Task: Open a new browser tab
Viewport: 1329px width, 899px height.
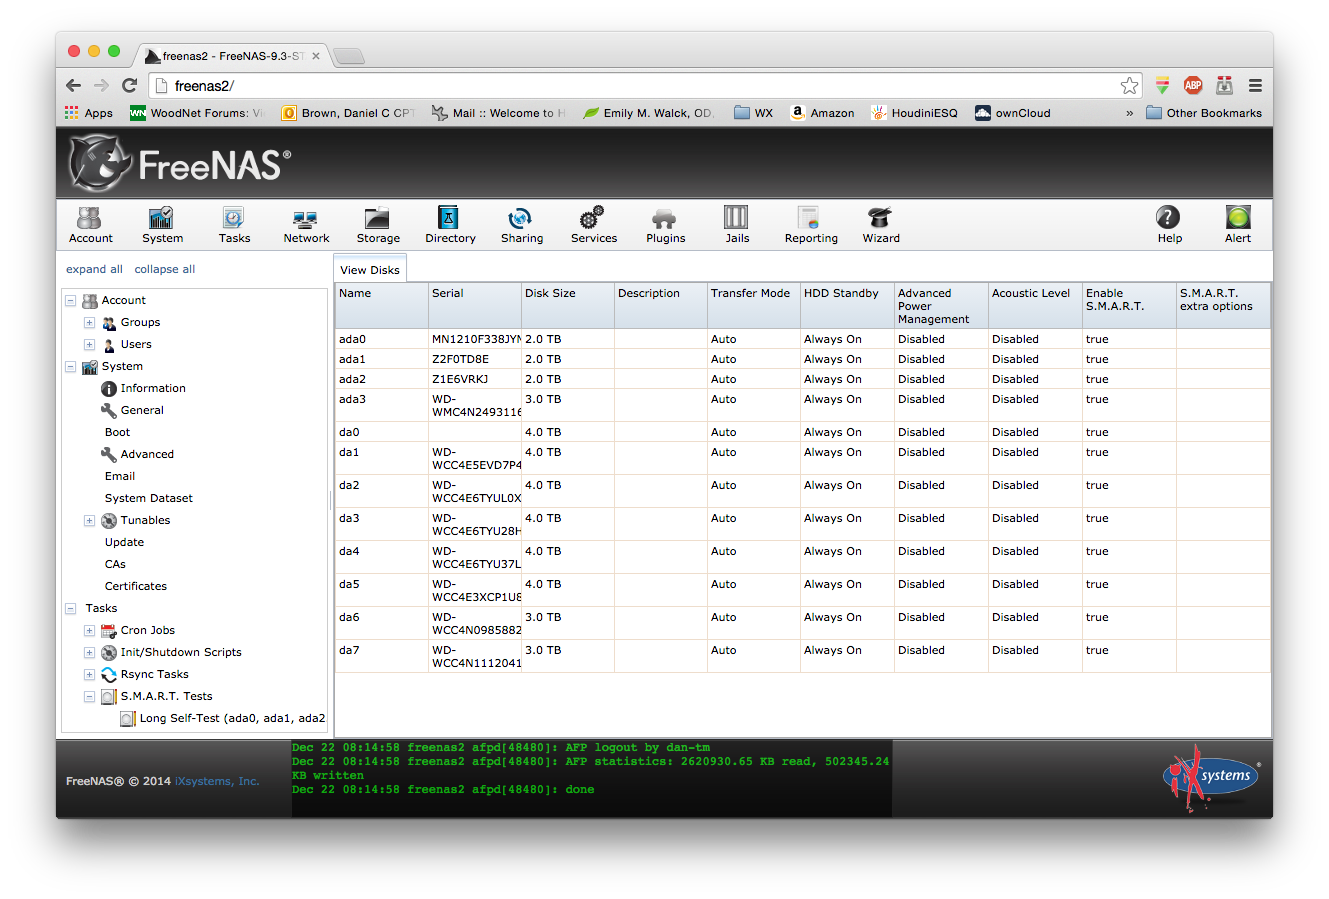Action: point(349,56)
